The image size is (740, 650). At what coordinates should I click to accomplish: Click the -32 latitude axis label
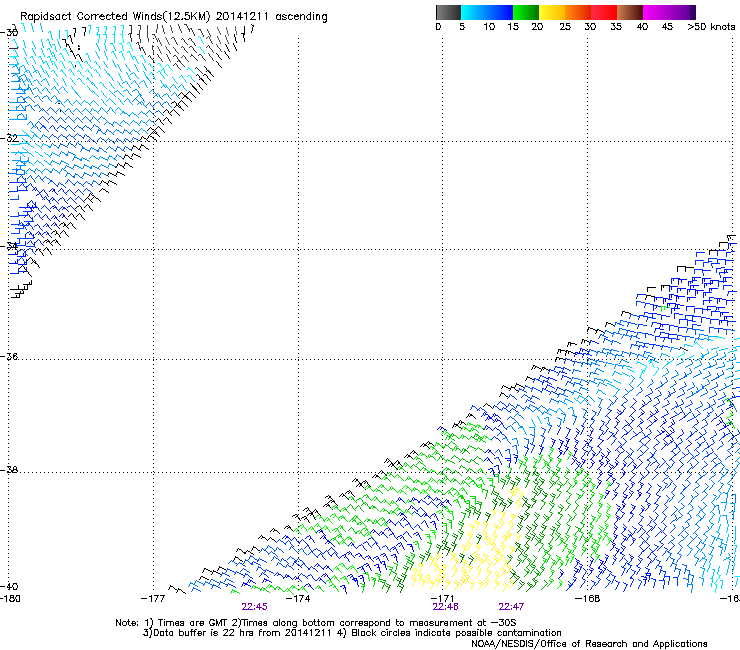tap(9, 138)
